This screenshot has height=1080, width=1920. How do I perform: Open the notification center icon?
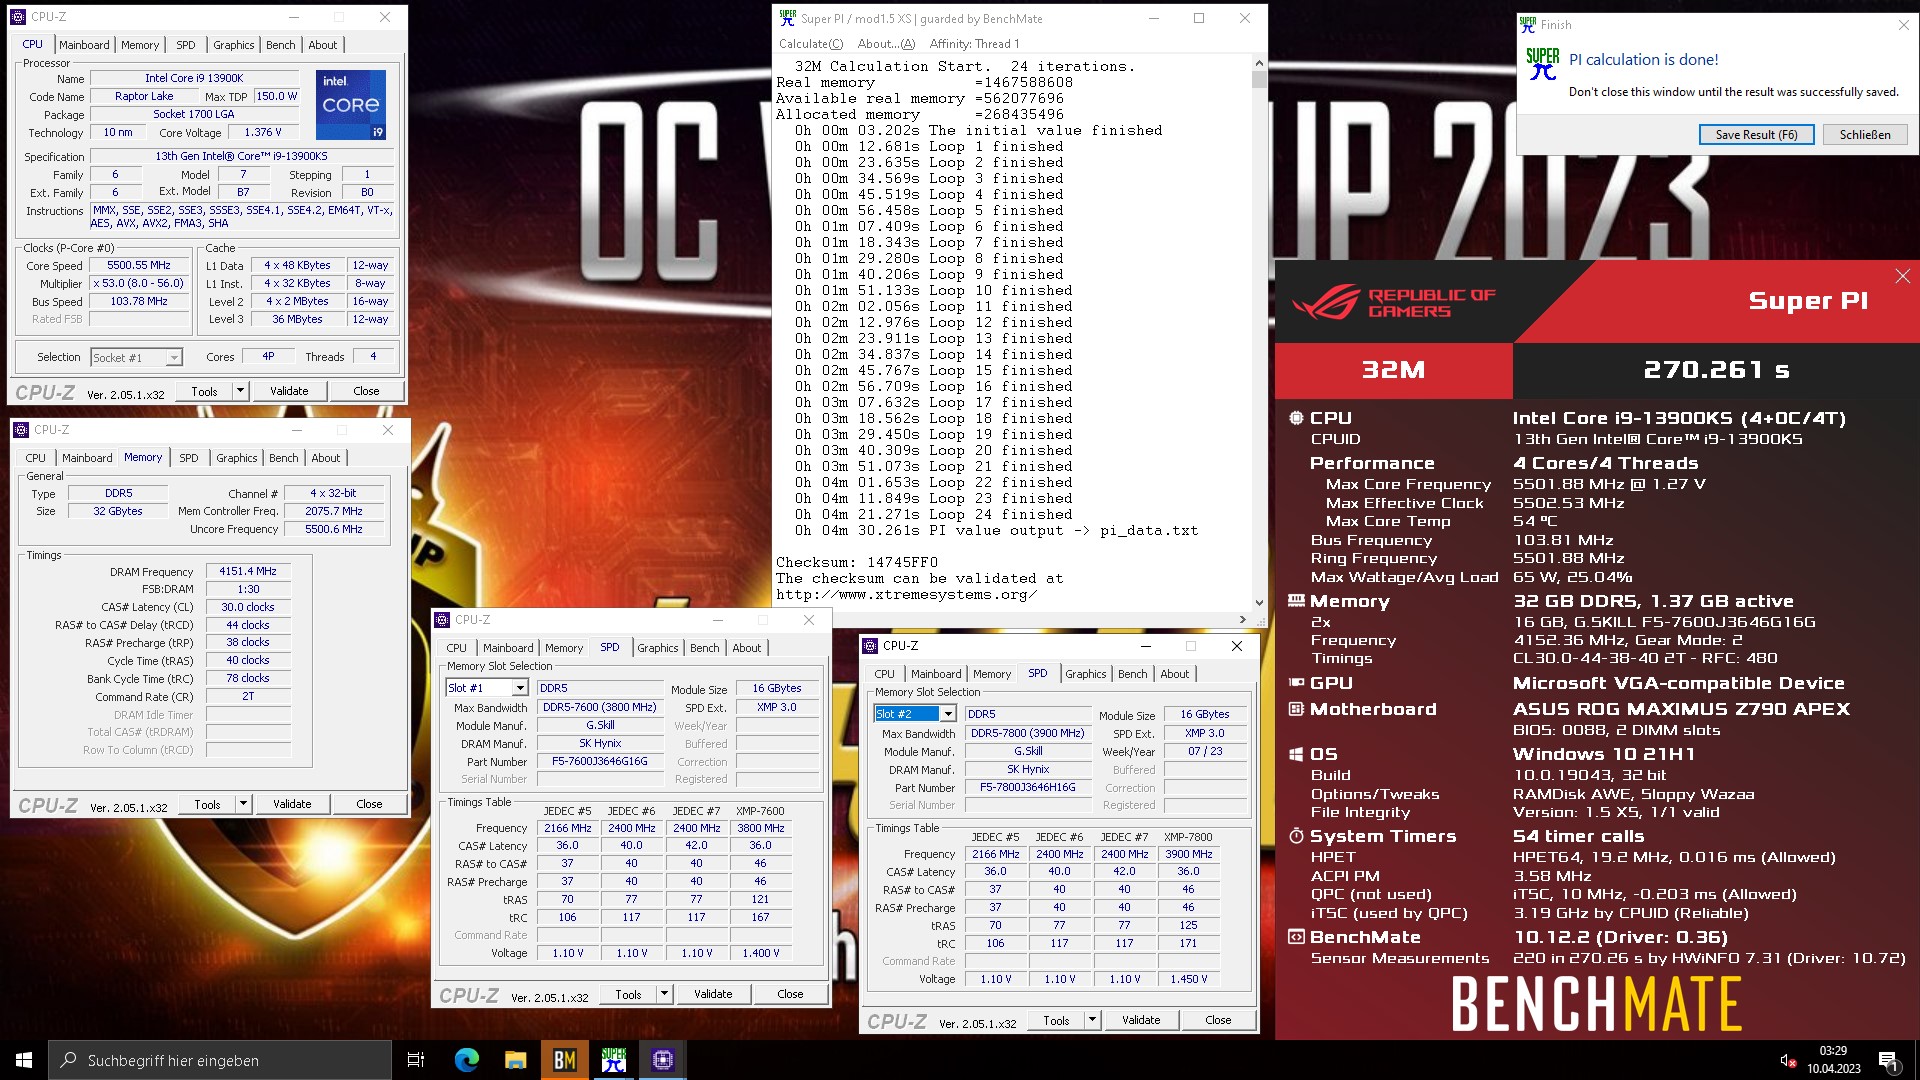(1888, 1060)
